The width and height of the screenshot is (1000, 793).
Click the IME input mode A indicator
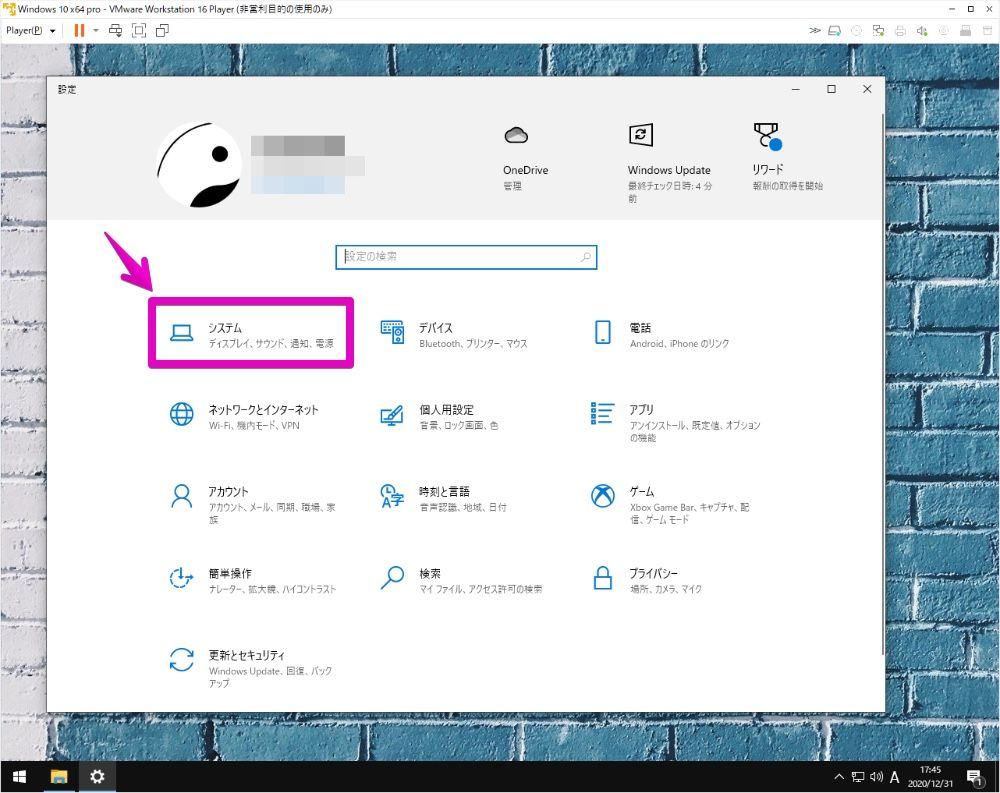[x=895, y=777]
